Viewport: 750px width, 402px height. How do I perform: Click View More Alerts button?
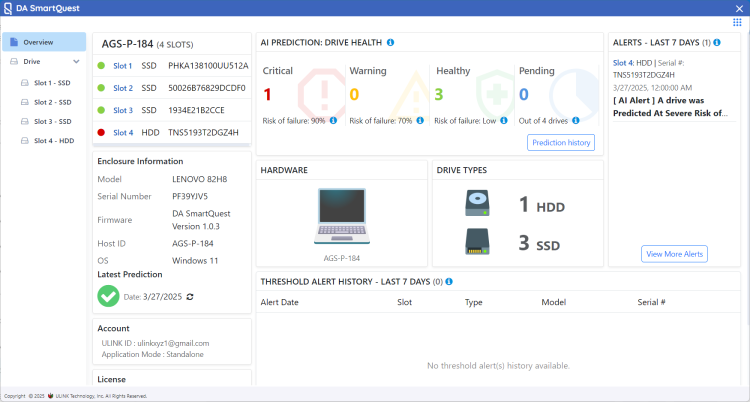pos(675,254)
